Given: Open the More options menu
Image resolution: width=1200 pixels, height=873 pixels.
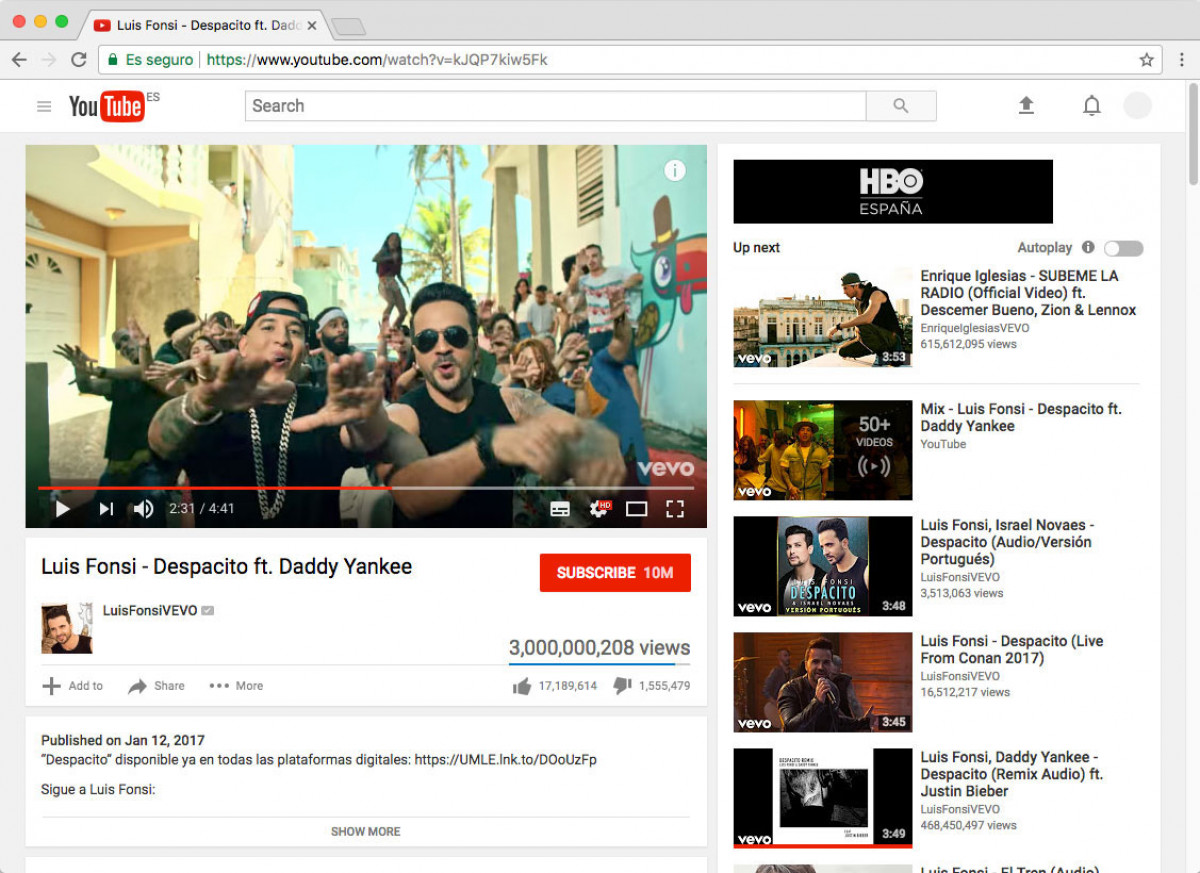Looking at the screenshot, I should (x=236, y=686).
